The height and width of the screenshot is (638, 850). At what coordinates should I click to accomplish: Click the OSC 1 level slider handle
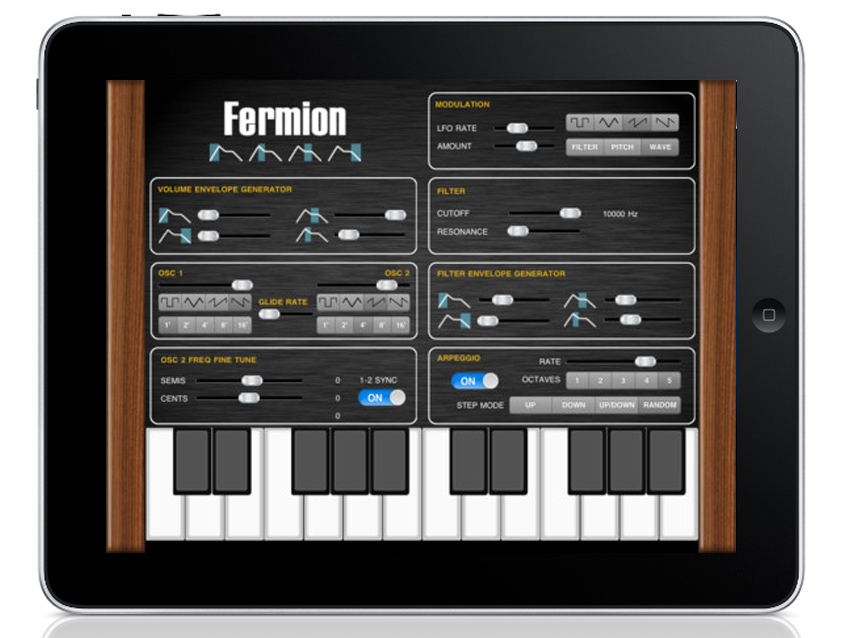point(242,285)
